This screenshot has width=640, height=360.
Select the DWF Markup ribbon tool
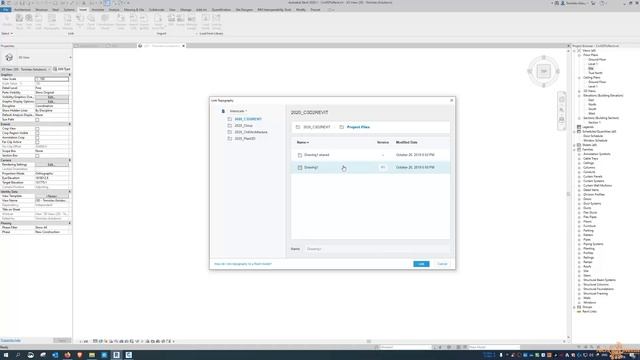pos(68,21)
